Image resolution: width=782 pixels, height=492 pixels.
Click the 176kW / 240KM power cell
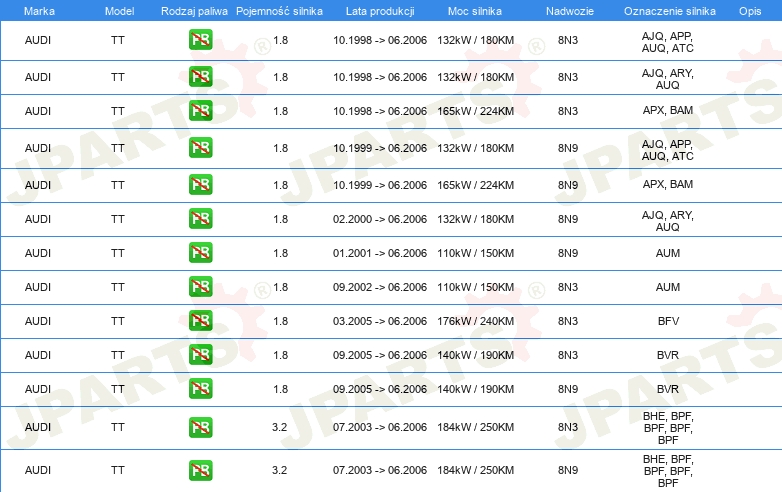point(475,321)
